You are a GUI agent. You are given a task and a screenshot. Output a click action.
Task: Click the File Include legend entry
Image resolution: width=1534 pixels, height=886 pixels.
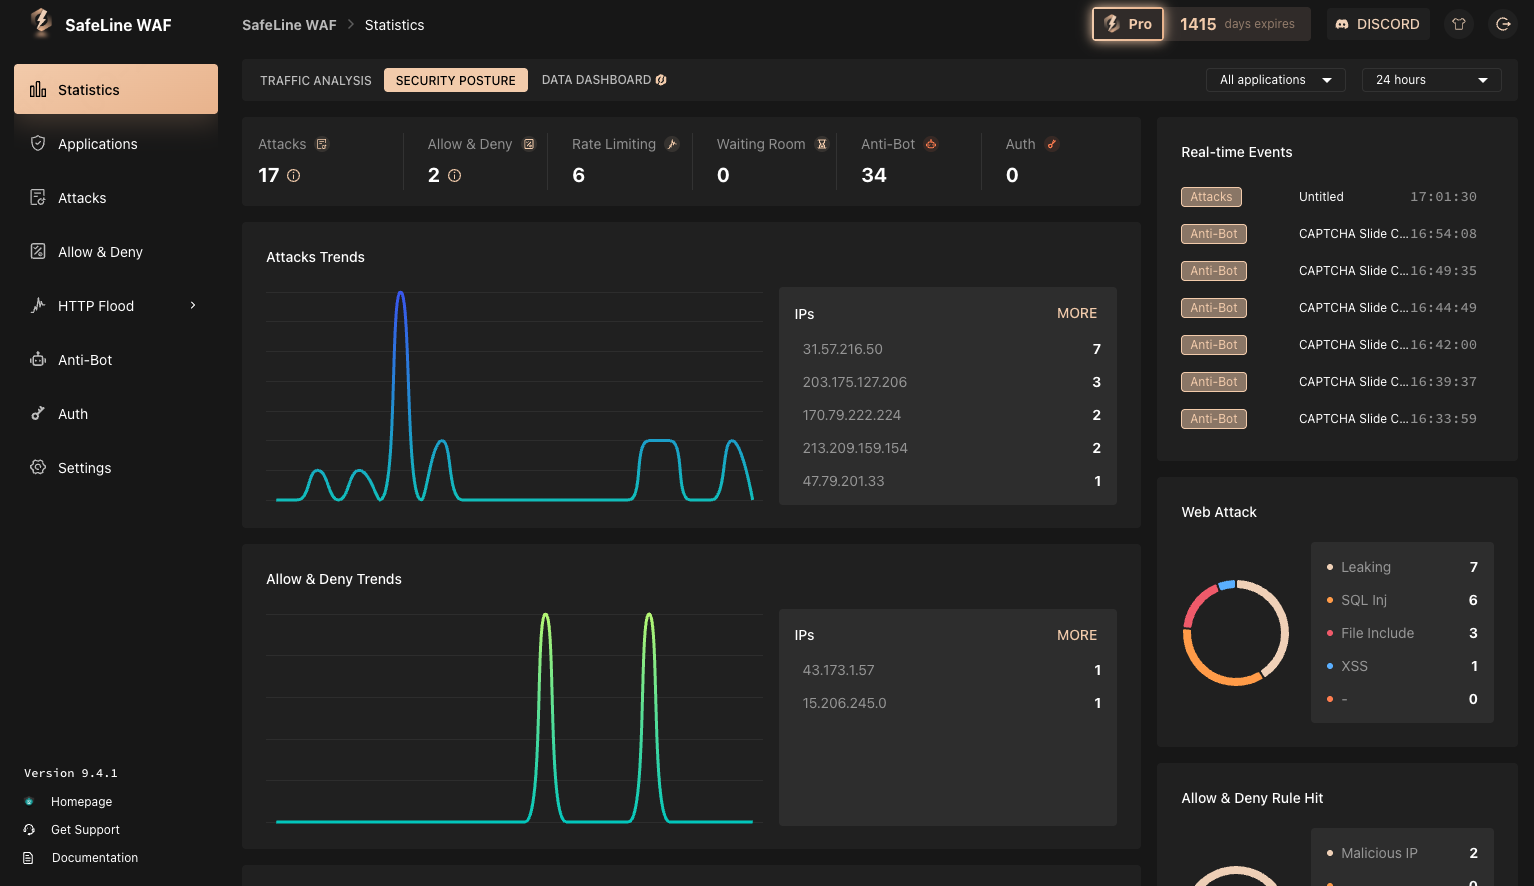1402,633
